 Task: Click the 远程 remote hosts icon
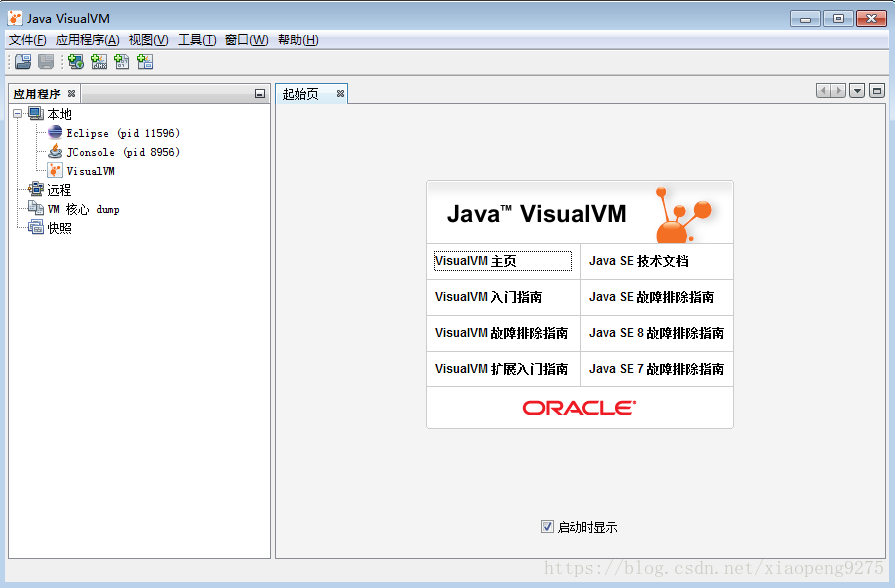click(37, 189)
